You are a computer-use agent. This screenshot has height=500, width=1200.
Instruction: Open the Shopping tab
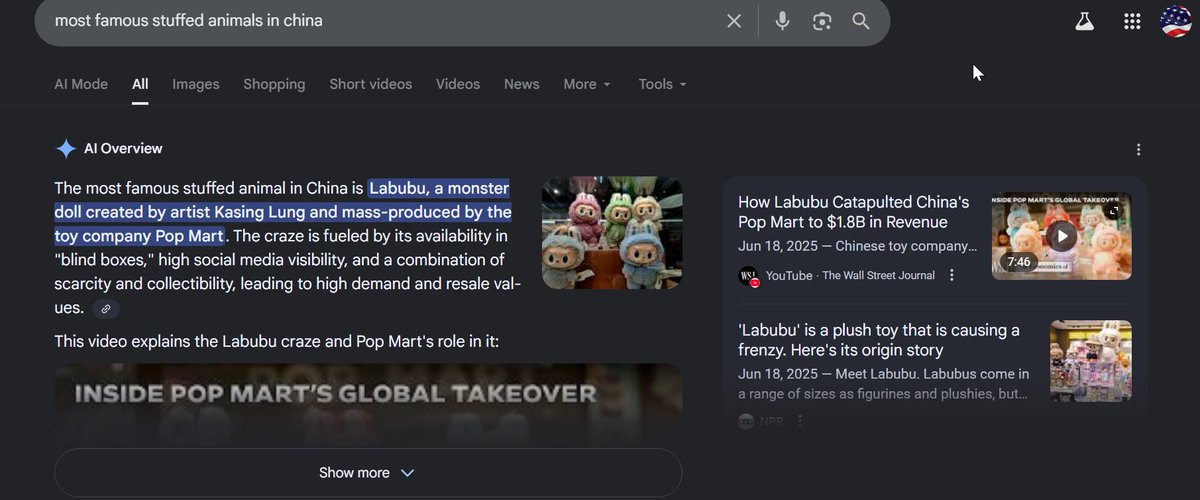coord(274,84)
